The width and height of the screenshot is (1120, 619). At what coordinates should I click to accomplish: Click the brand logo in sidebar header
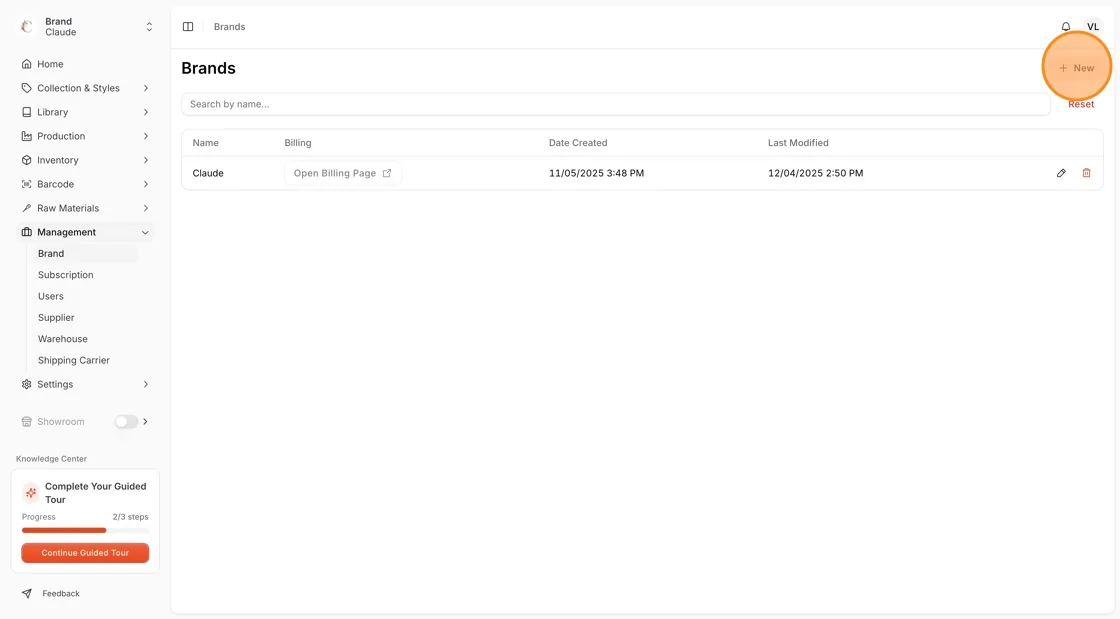click(27, 26)
